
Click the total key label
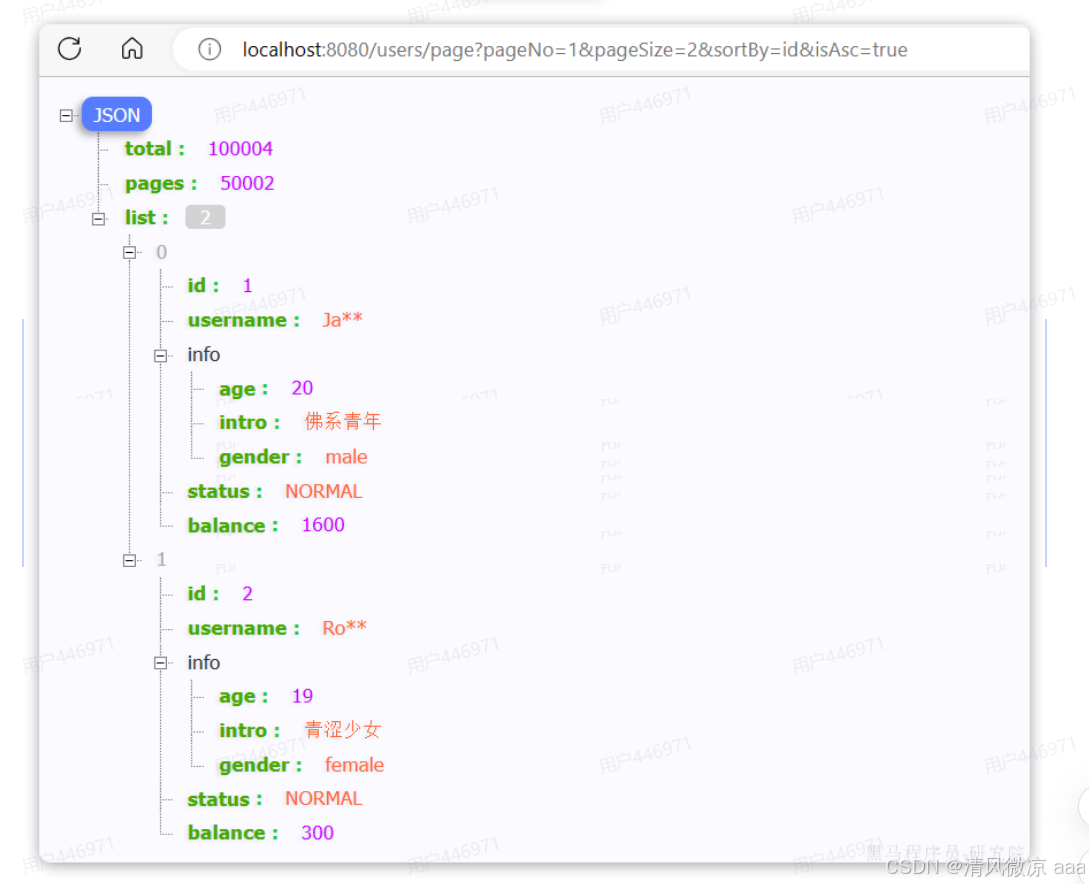click(x=154, y=149)
